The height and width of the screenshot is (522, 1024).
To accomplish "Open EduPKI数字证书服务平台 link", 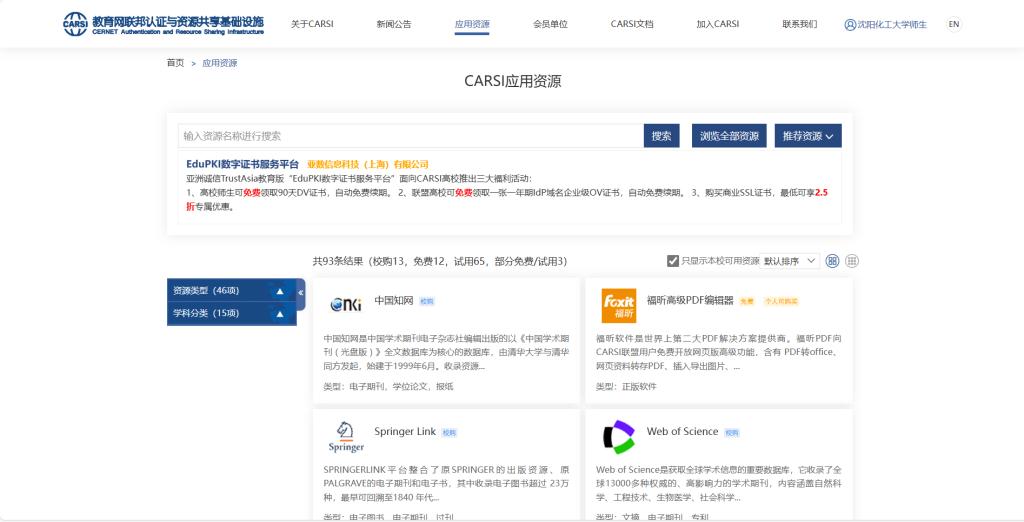I will point(242,164).
